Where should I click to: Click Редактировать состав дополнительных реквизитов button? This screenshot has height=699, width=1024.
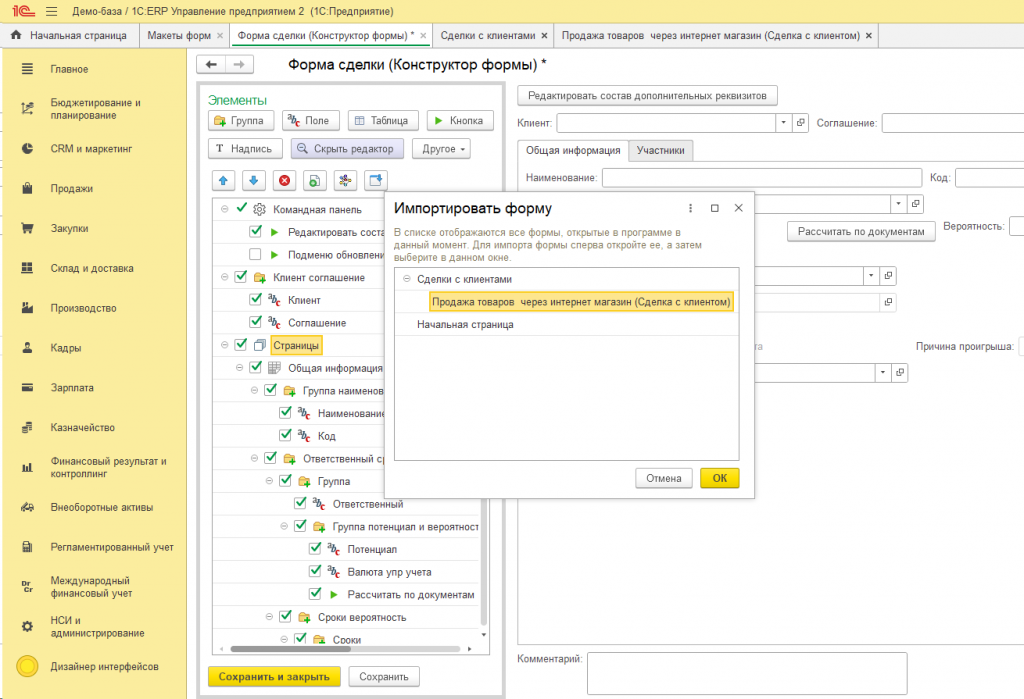(647, 95)
